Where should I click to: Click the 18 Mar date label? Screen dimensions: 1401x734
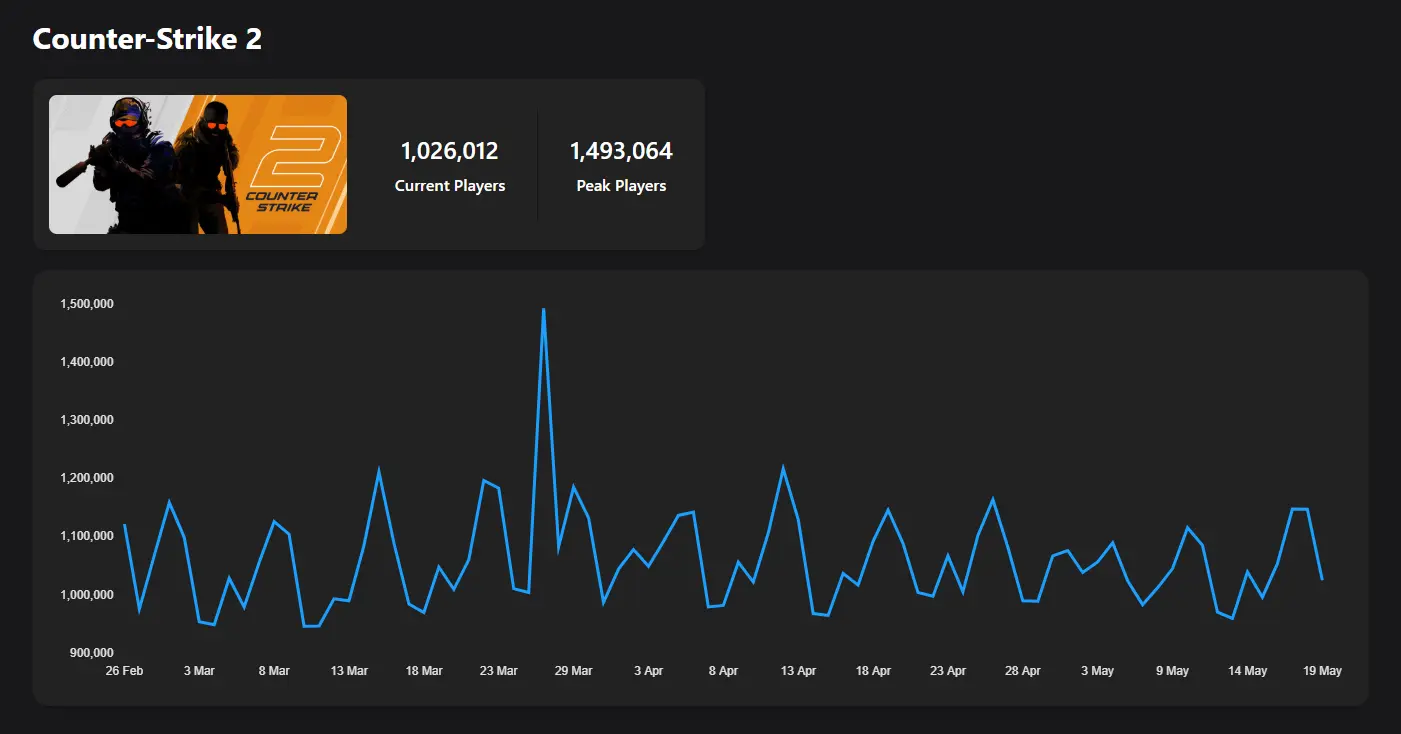tap(424, 671)
